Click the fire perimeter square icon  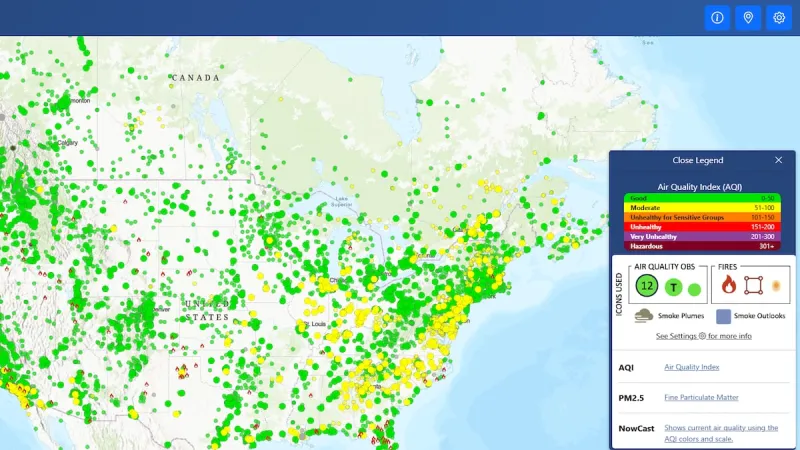pyautogui.click(x=753, y=285)
